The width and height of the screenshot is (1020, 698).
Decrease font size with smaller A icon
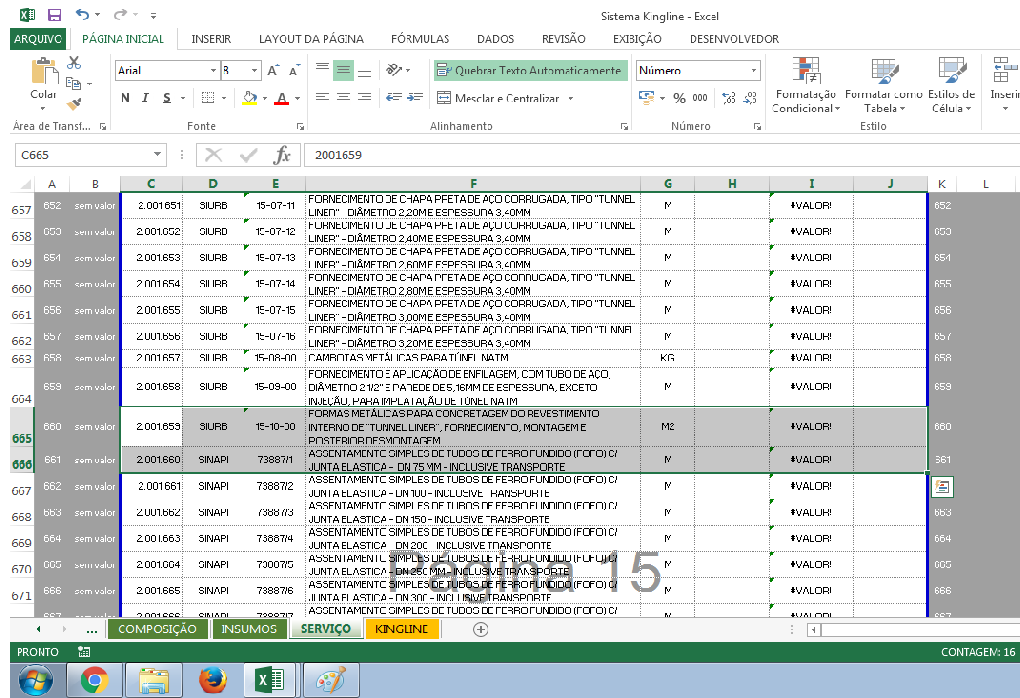click(x=295, y=70)
